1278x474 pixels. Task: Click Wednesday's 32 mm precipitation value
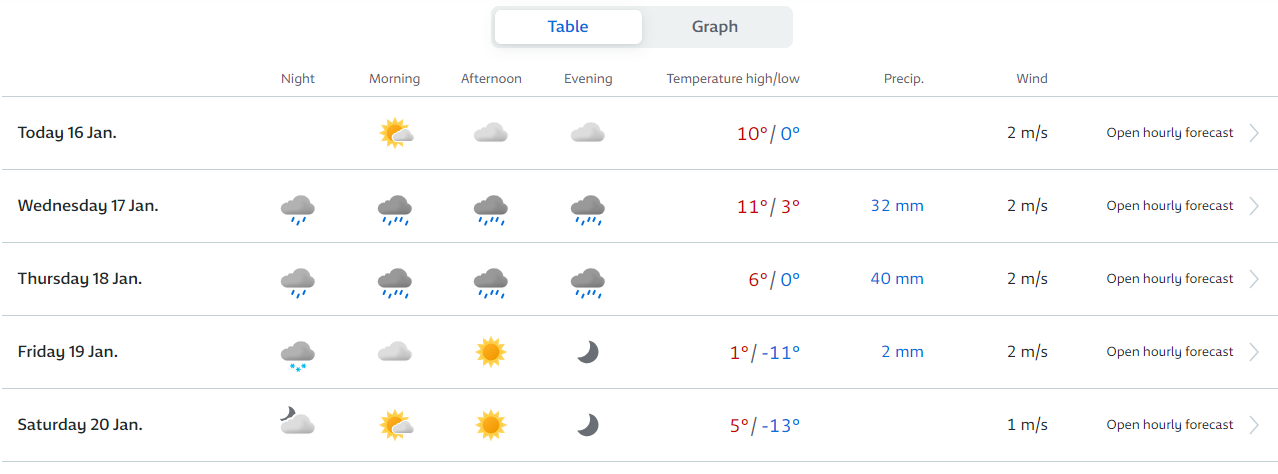[x=897, y=206]
